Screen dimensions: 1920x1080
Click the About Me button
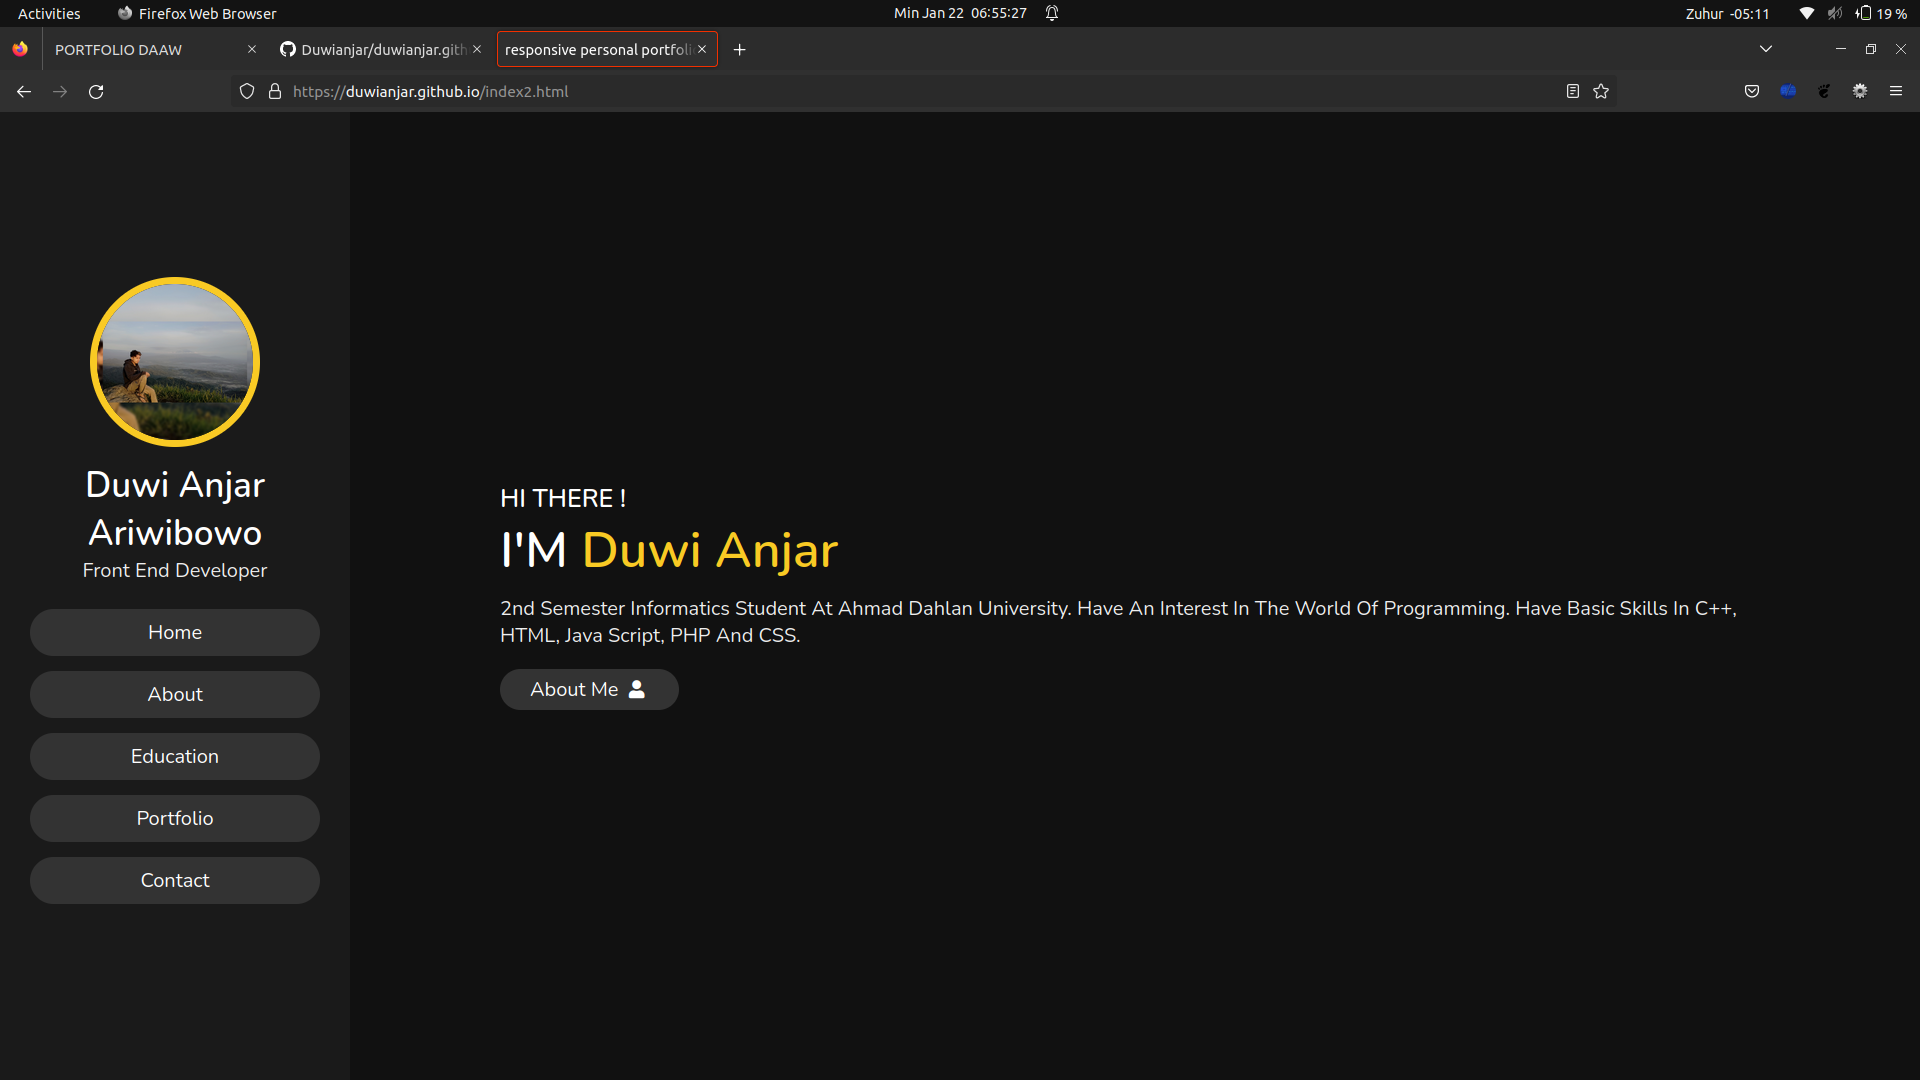pos(589,689)
